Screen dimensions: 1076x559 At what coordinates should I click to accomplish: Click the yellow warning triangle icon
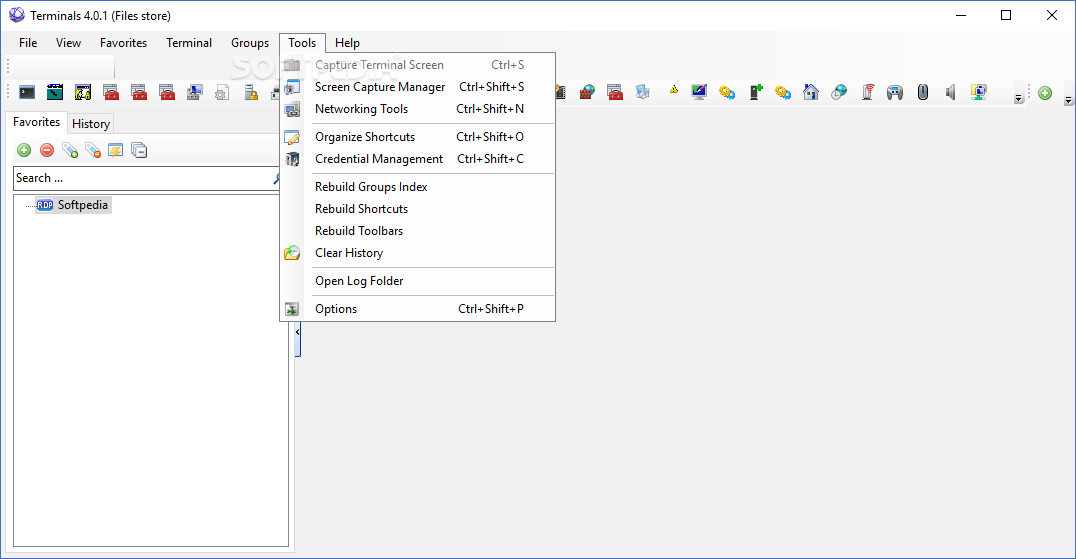(674, 89)
